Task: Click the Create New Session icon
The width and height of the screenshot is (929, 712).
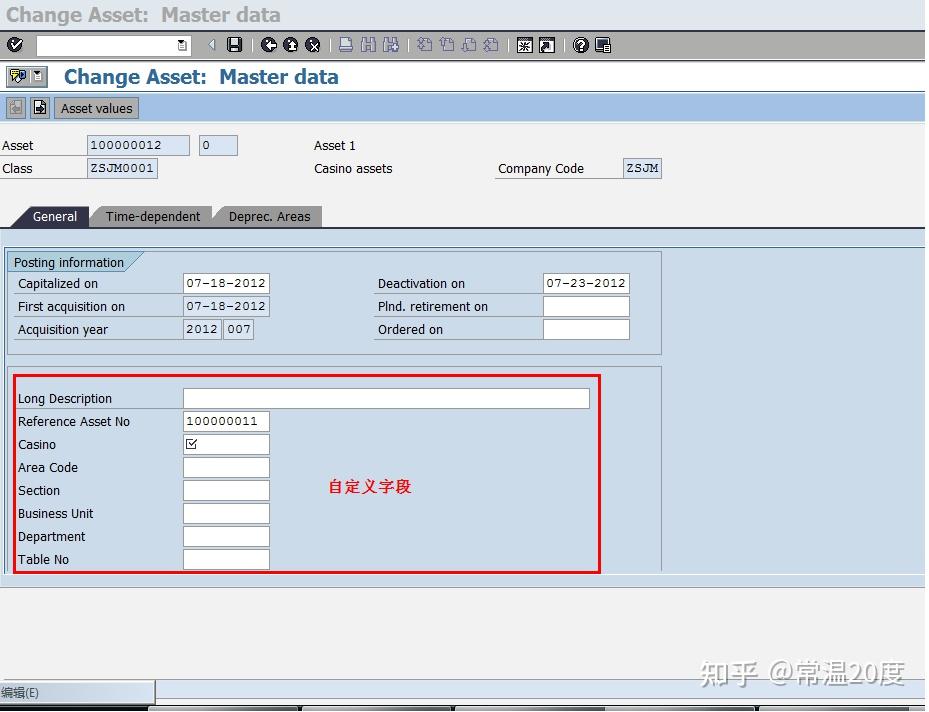Action: [x=524, y=45]
